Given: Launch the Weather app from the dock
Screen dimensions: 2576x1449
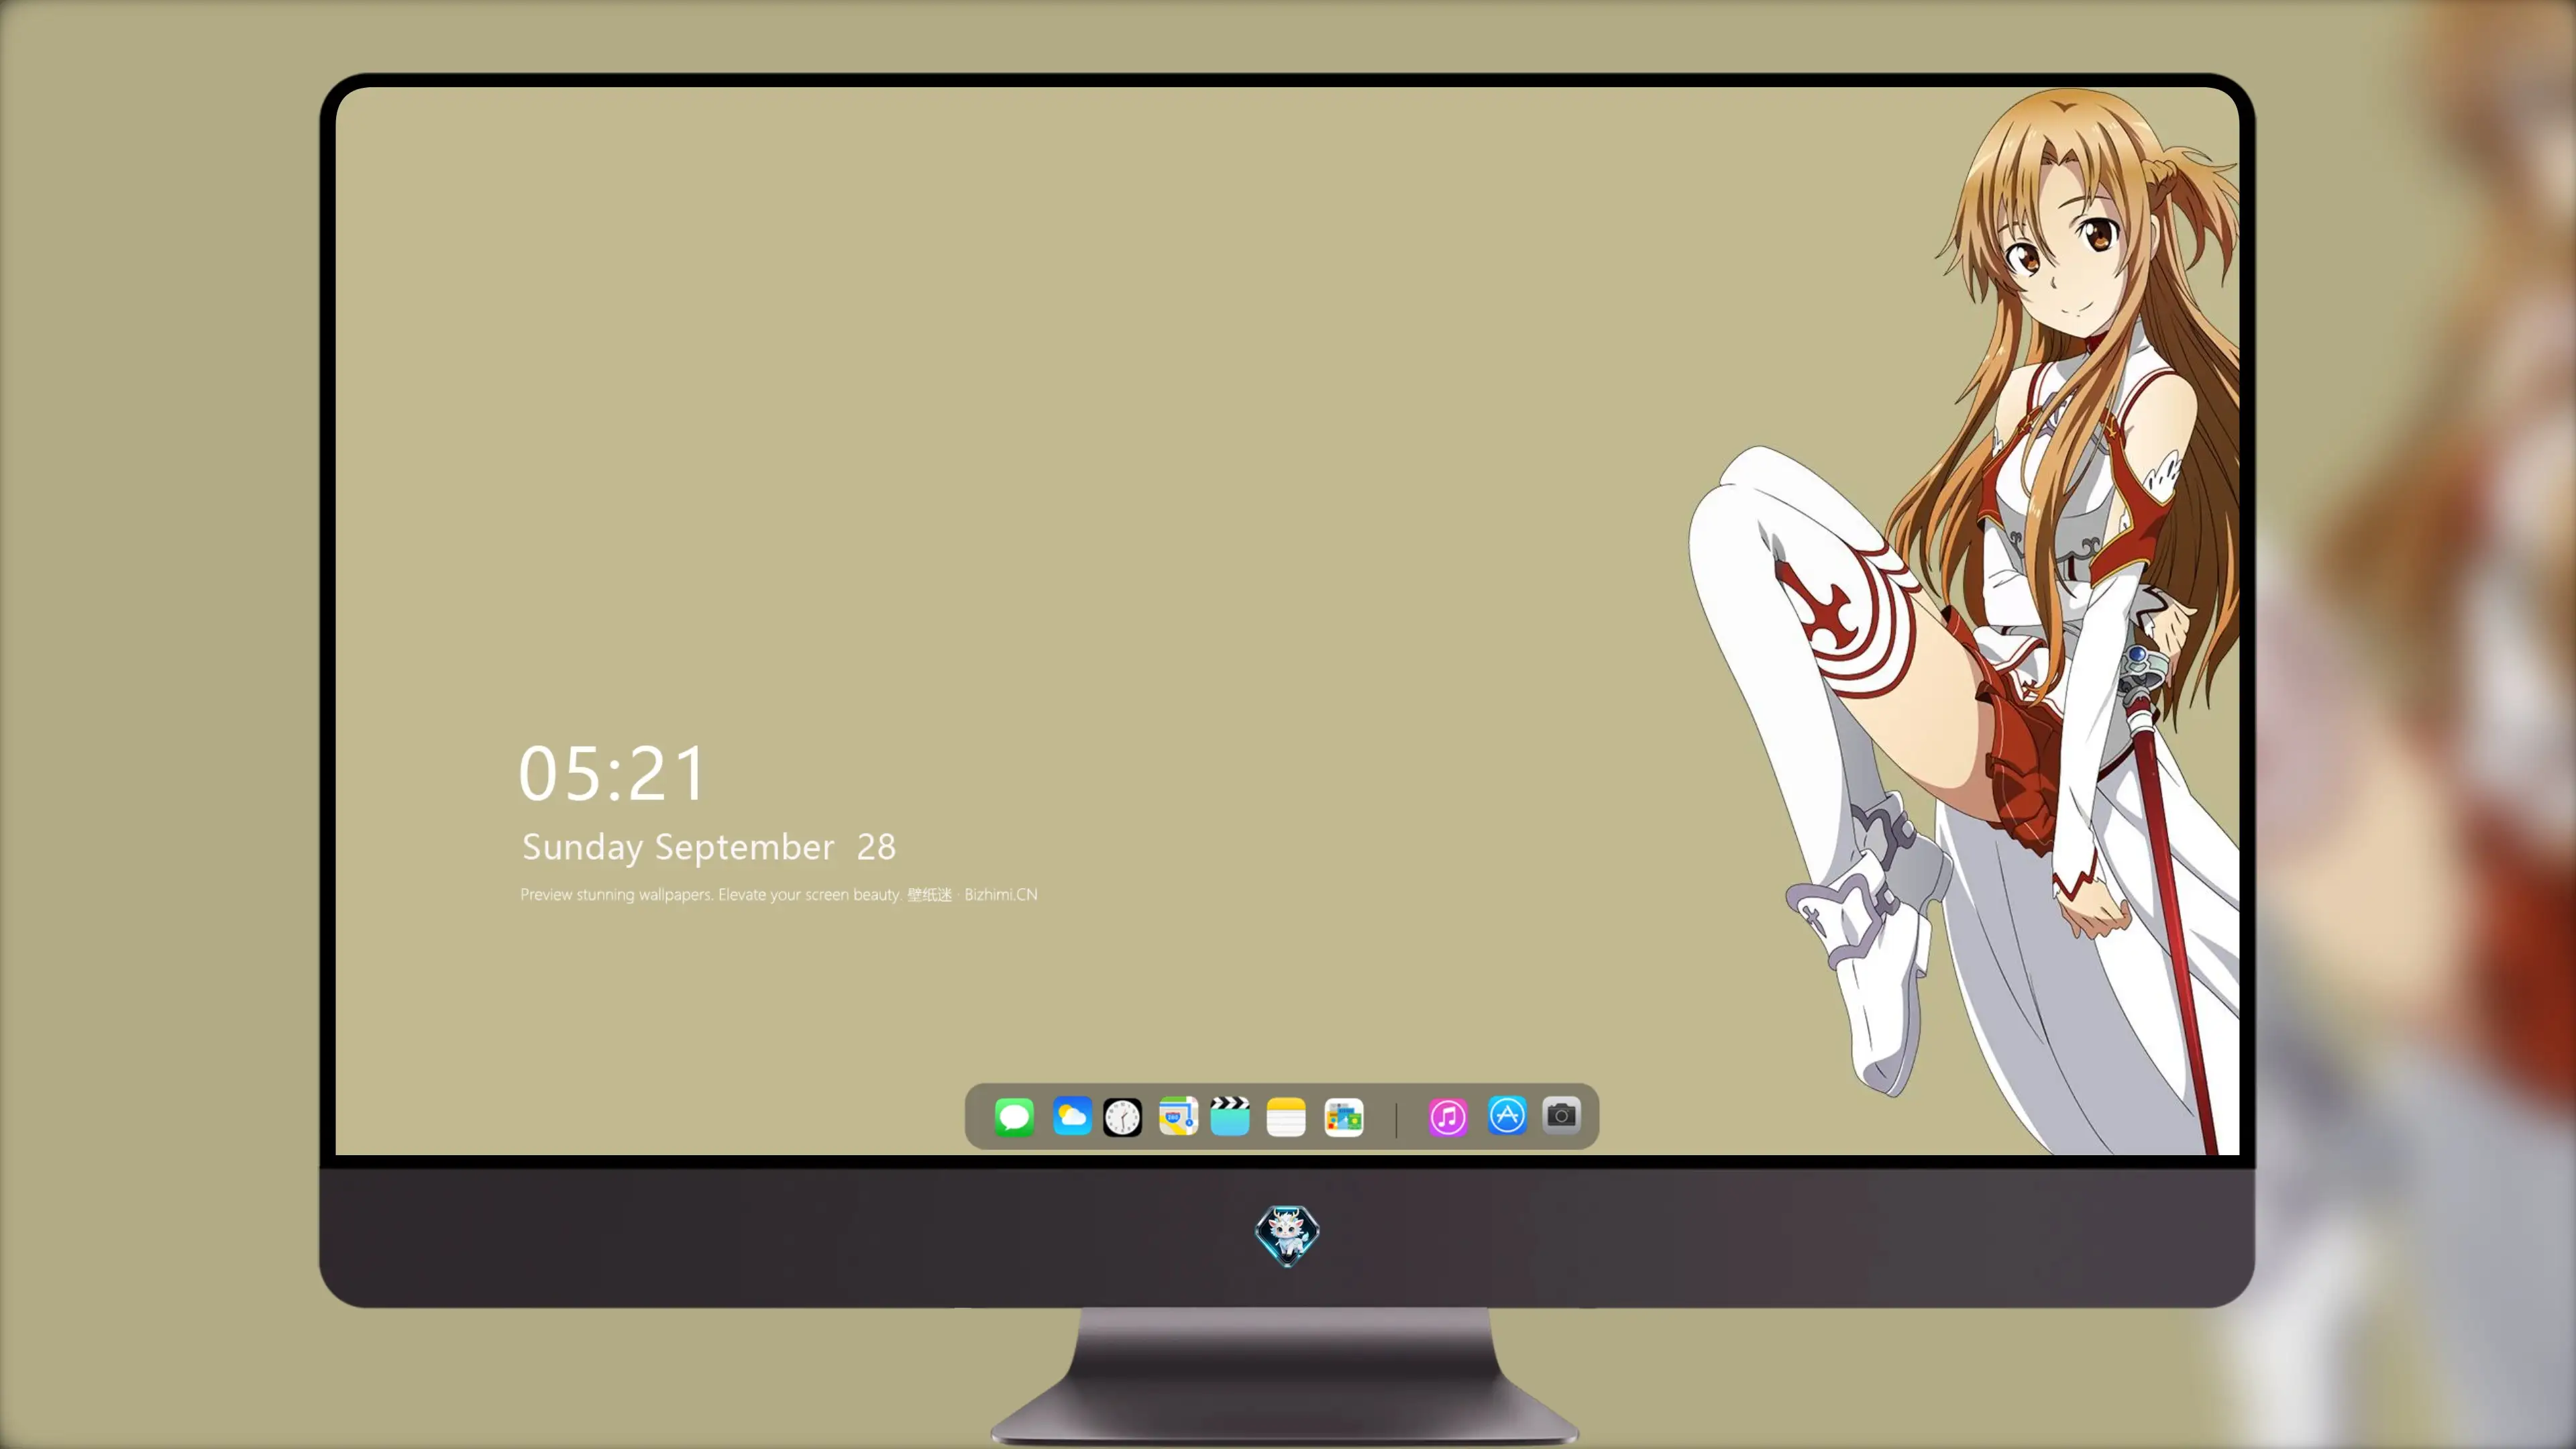Looking at the screenshot, I should 1071,1116.
